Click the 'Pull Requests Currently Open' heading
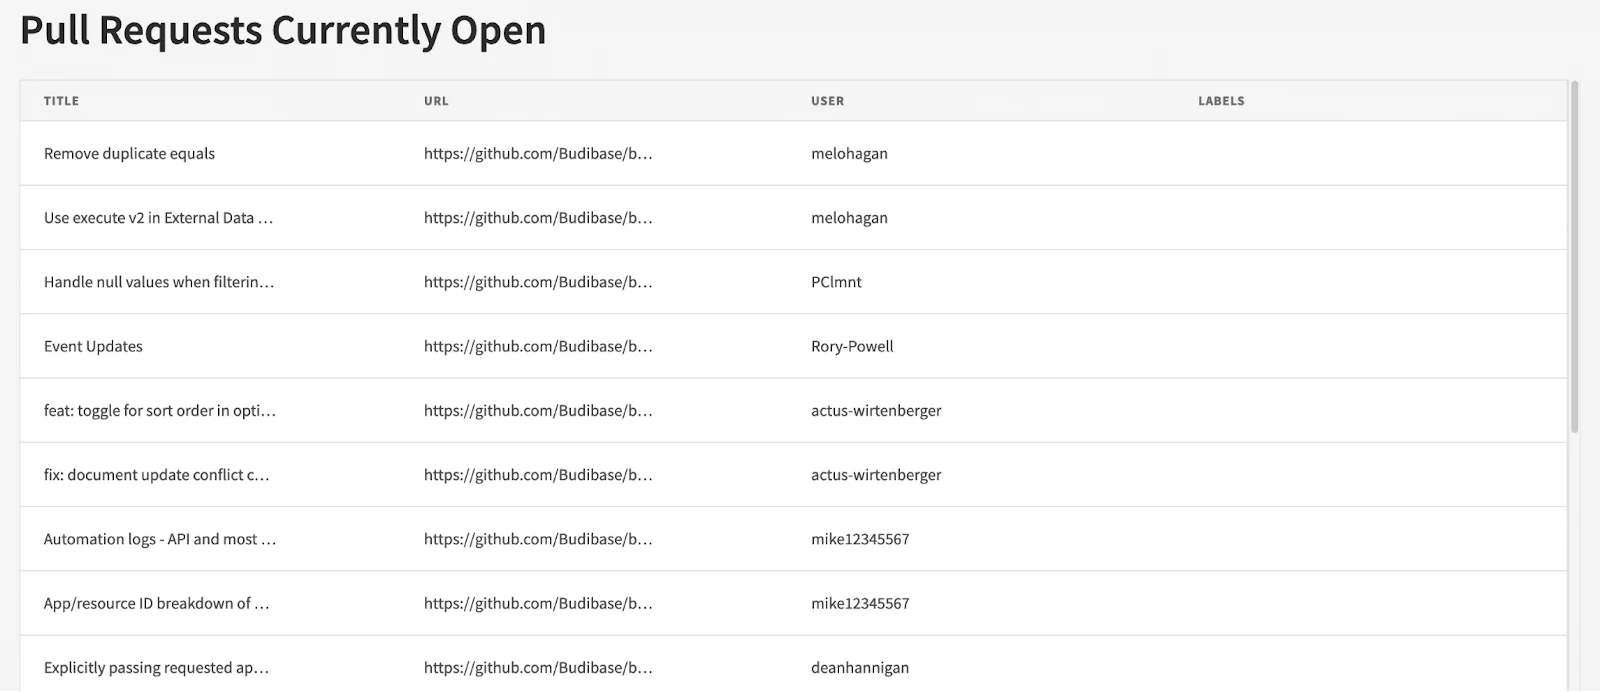The height and width of the screenshot is (692, 1600). pos(283,30)
